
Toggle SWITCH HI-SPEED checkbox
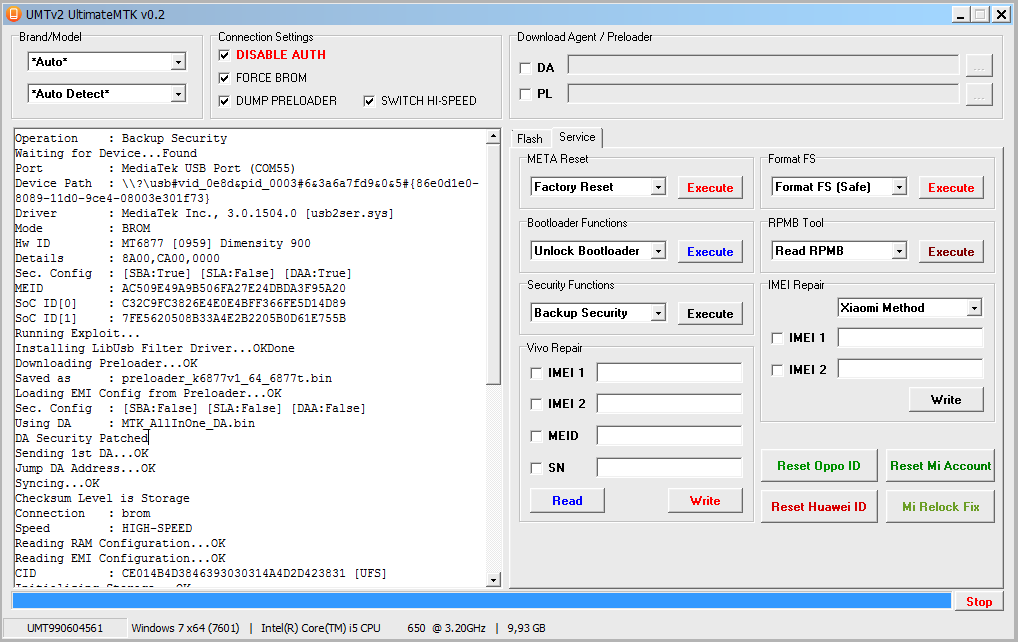[369, 101]
